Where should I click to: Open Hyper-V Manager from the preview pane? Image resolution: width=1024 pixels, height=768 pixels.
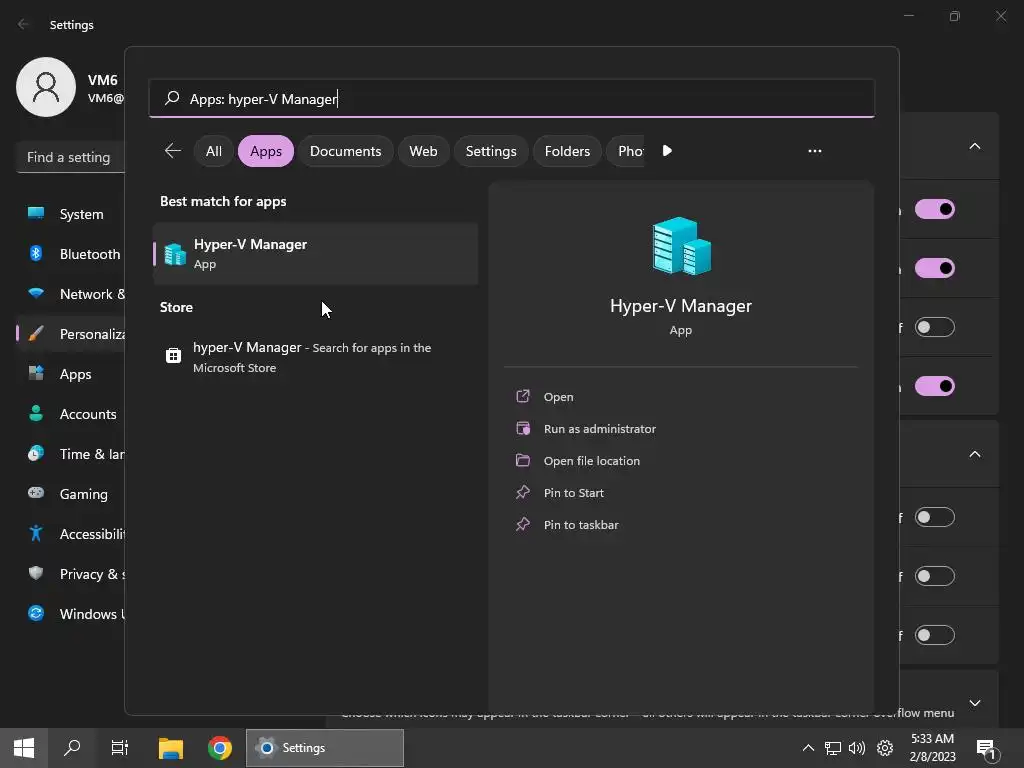(558, 396)
